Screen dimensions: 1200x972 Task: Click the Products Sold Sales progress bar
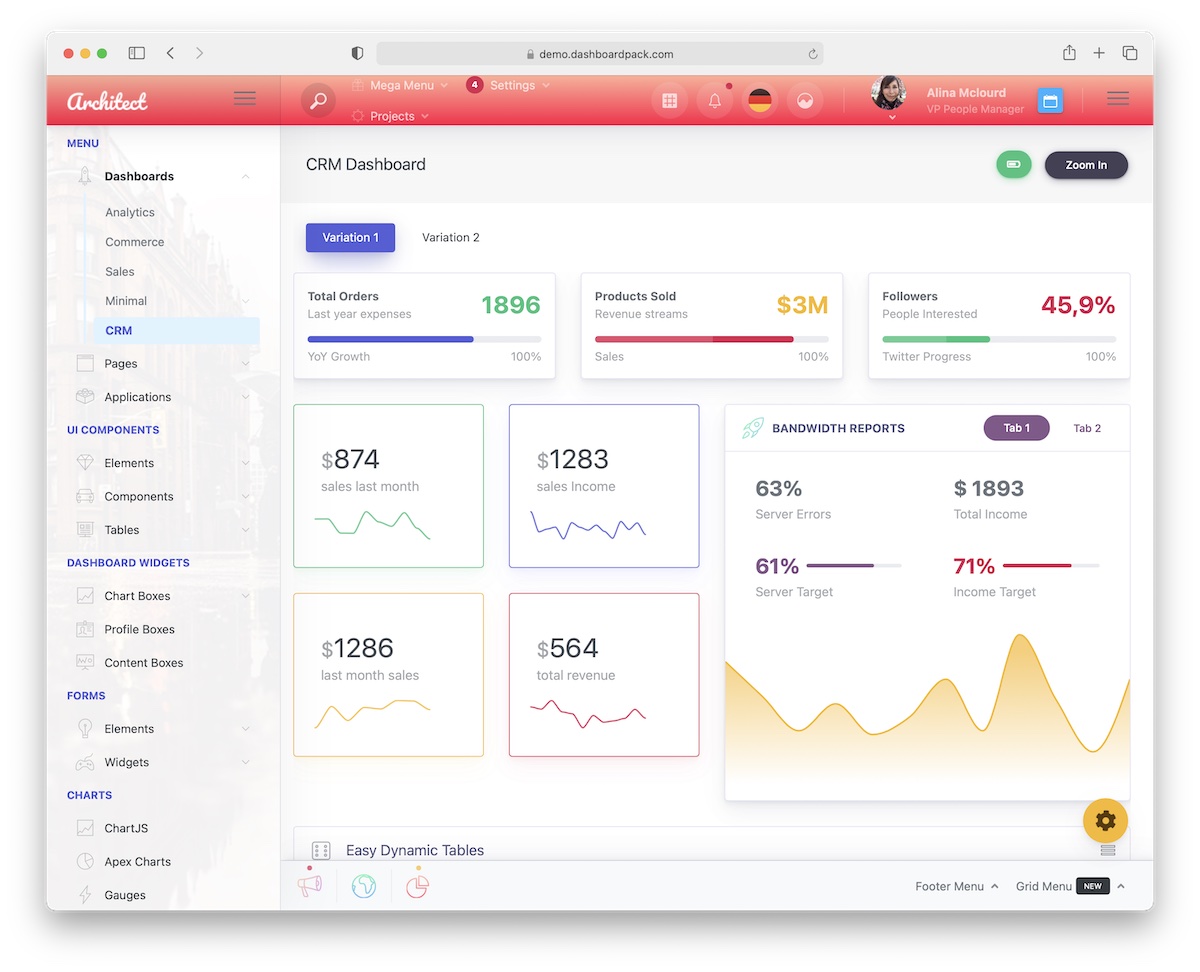tap(712, 339)
